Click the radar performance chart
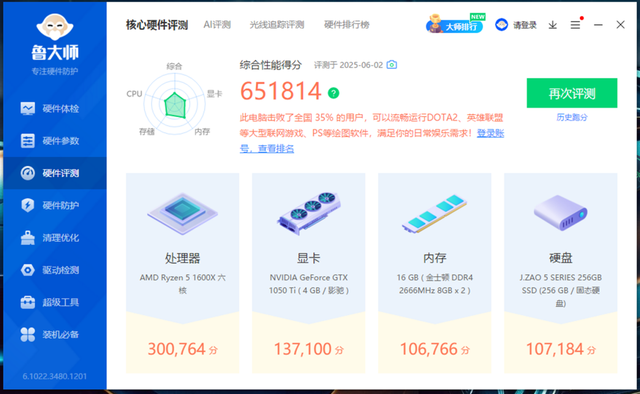The width and height of the screenshot is (640, 394). [175, 105]
